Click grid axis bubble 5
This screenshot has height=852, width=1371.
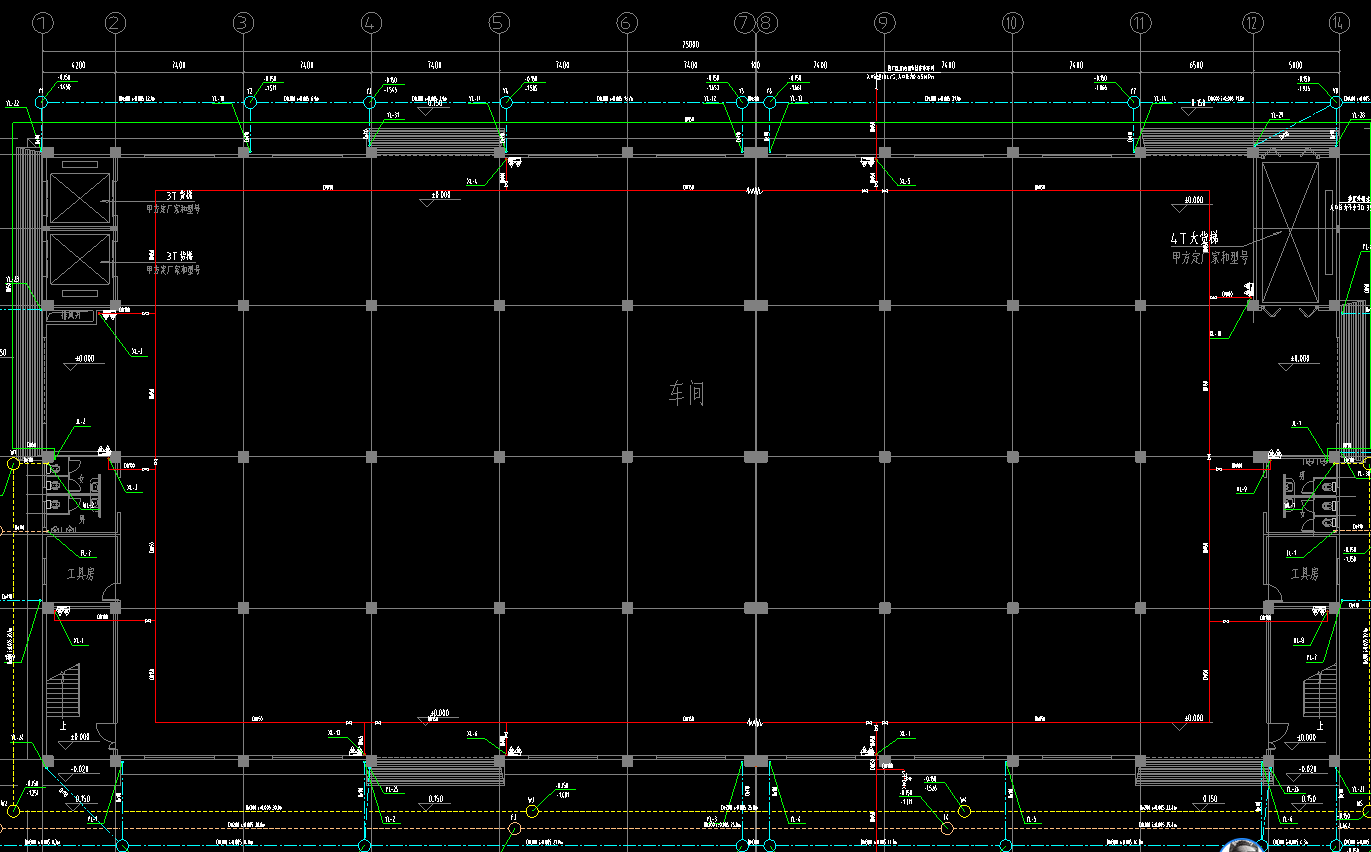(499, 23)
